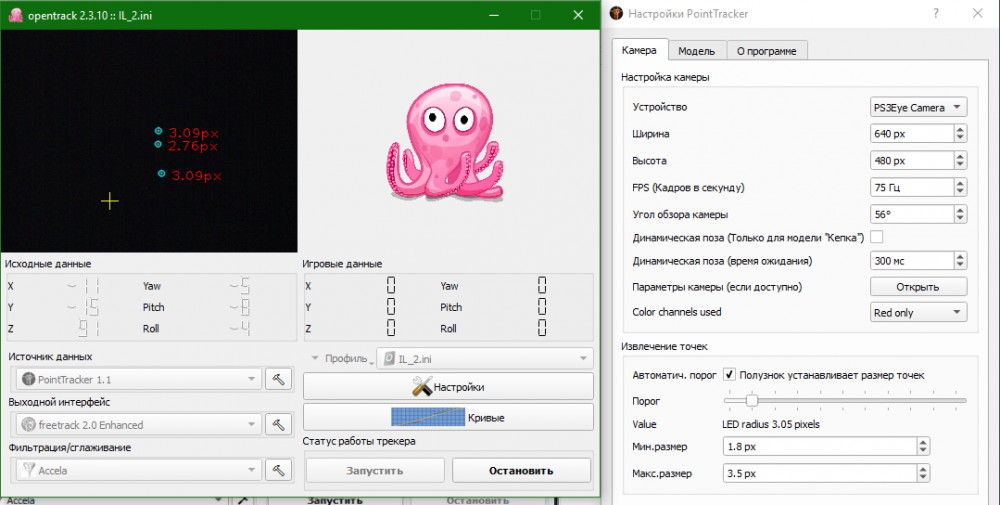Click the Открыть camera parameters button
This screenshot has width=1000, height=505.
point(918,287)
